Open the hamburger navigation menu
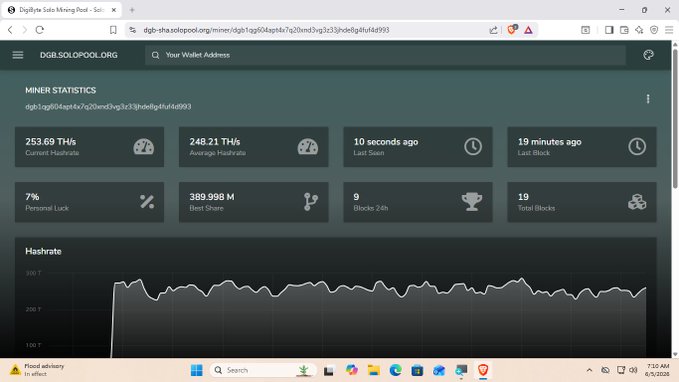Screen dimensions: 679x382 (x=18, y=55)
